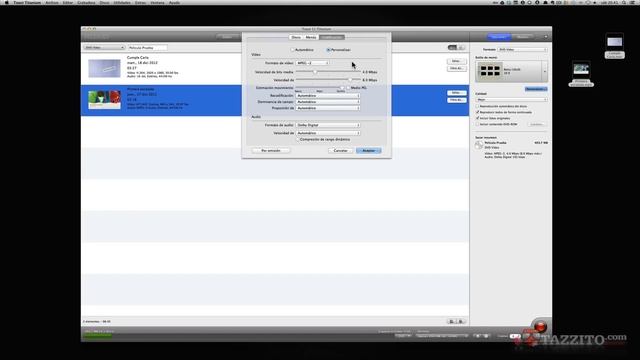Select the Primera pantalla video thumbnail
The height and width of the screenshot is (360, 640).
click(x=104, y=100)
